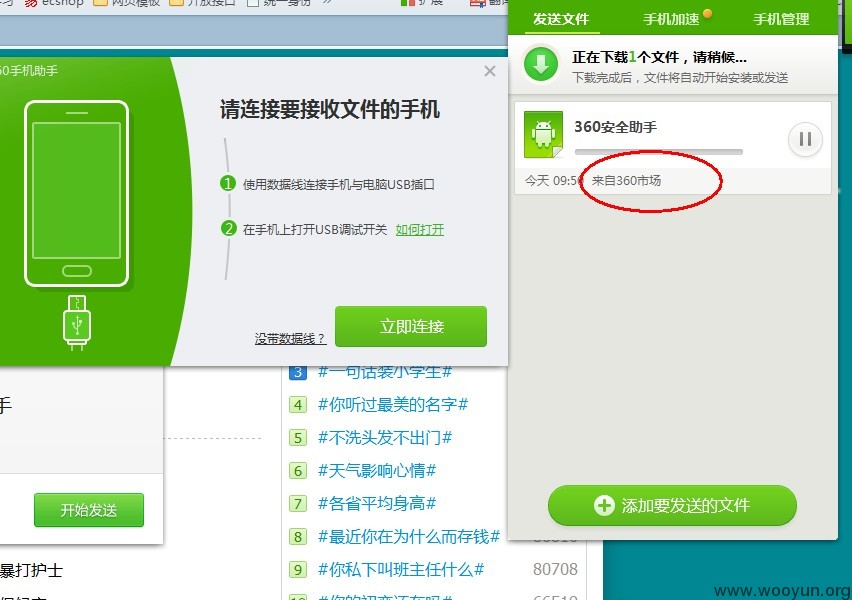This screenshot has width=852, height=600.
Task: Open topic #各省平均身高#
Action: (x=377, y=503)
